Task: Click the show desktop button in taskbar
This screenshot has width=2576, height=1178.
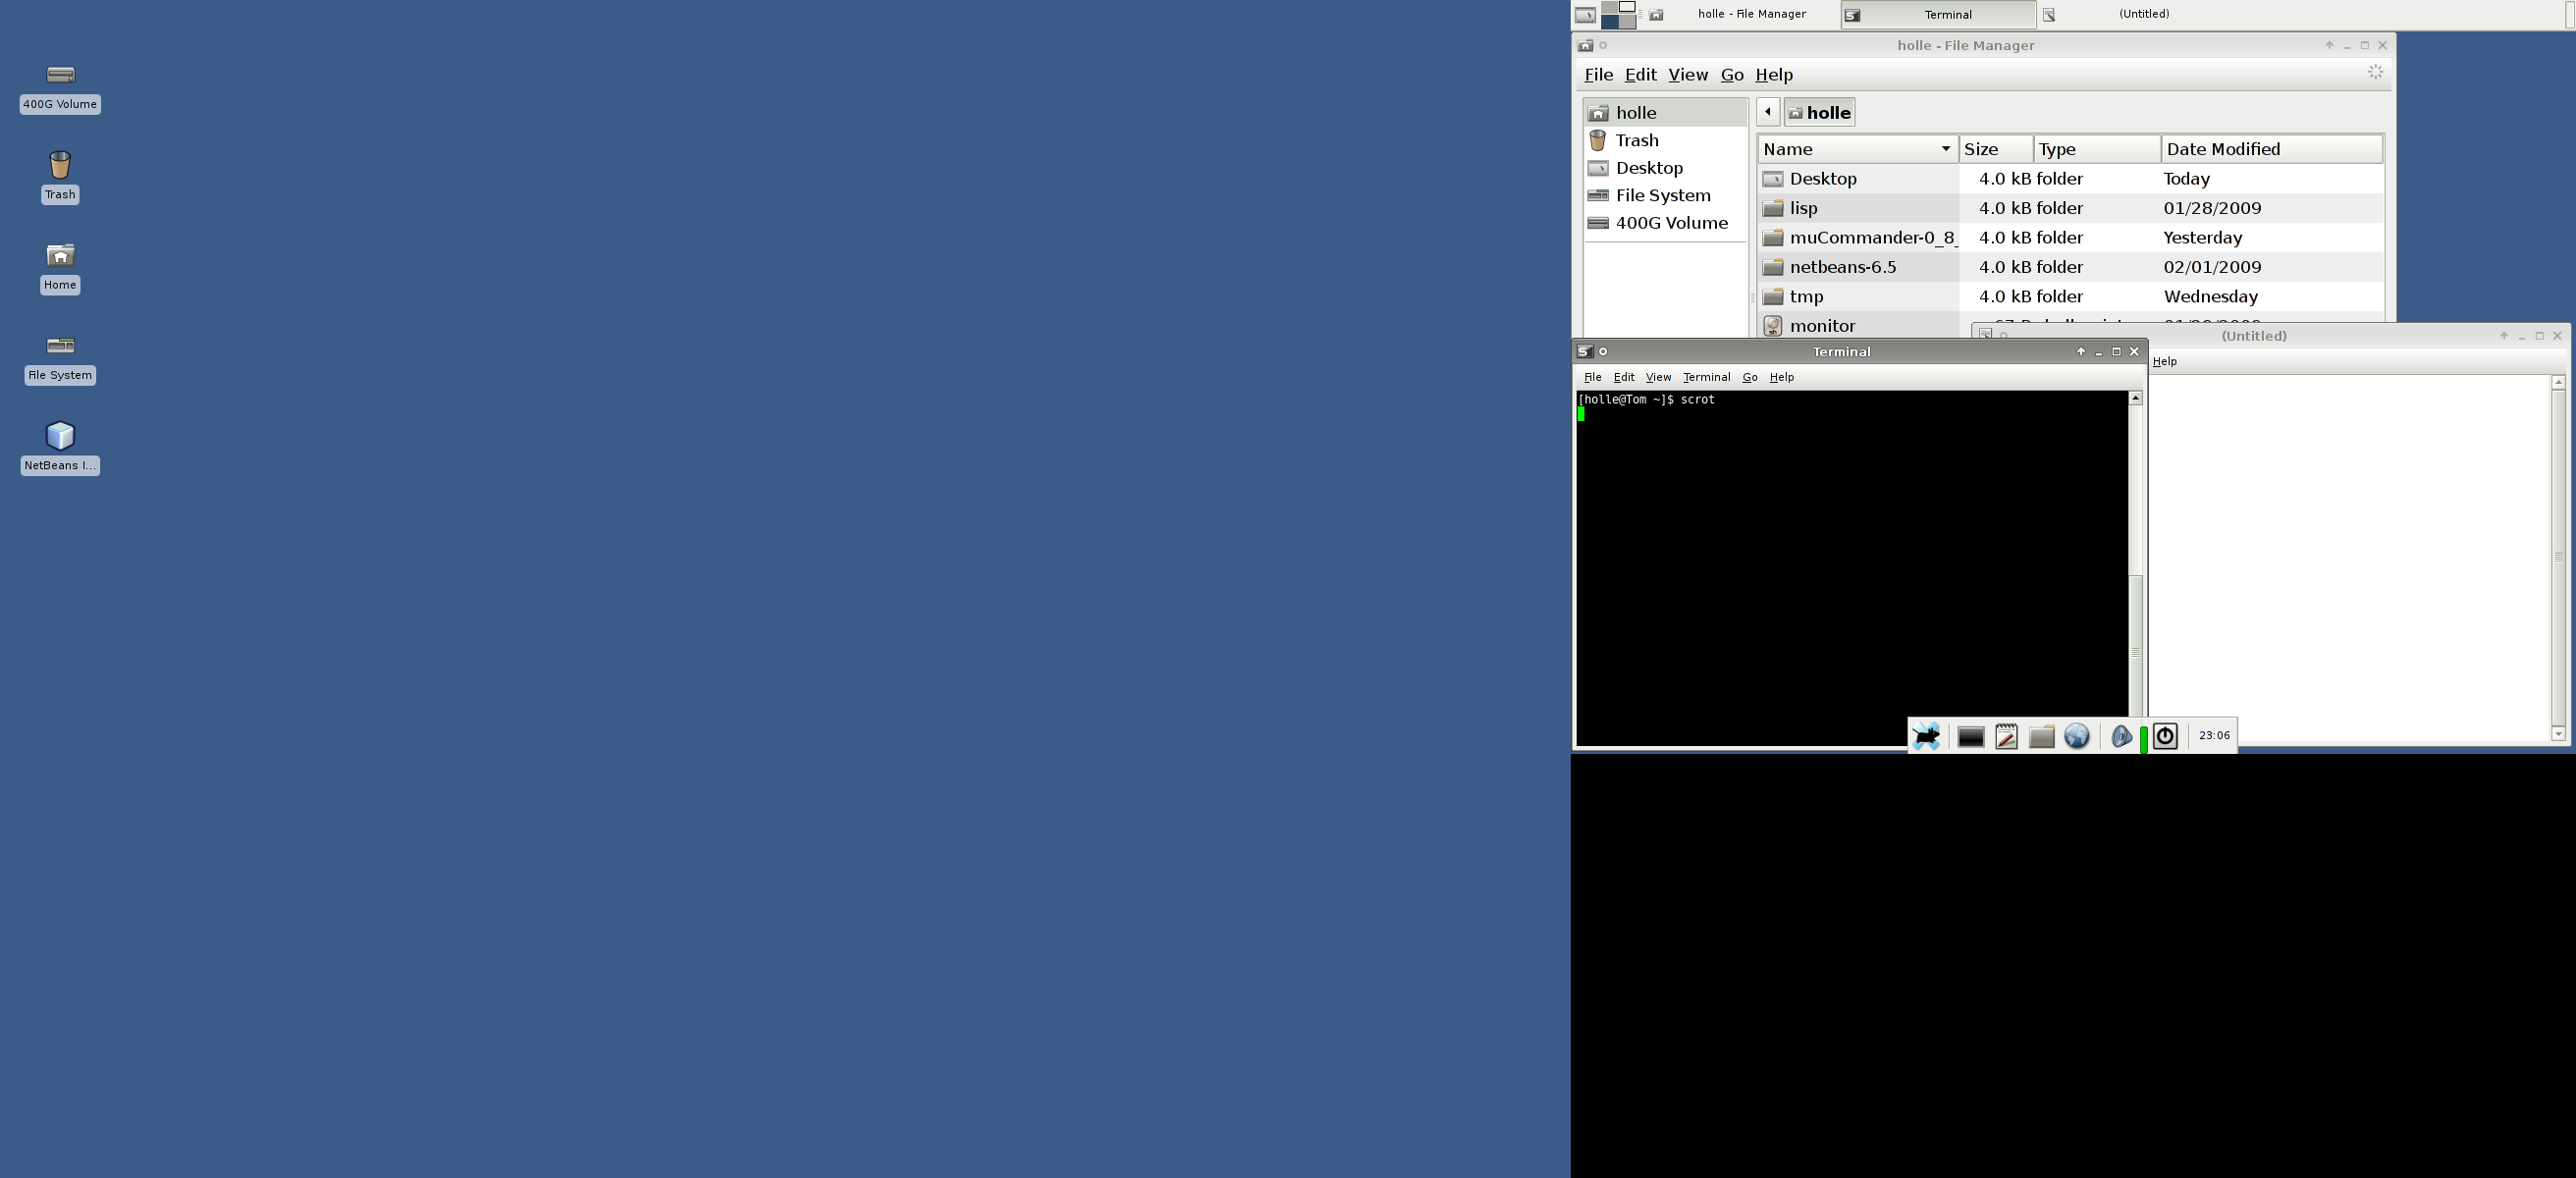Action: (x=1585, y=15)
